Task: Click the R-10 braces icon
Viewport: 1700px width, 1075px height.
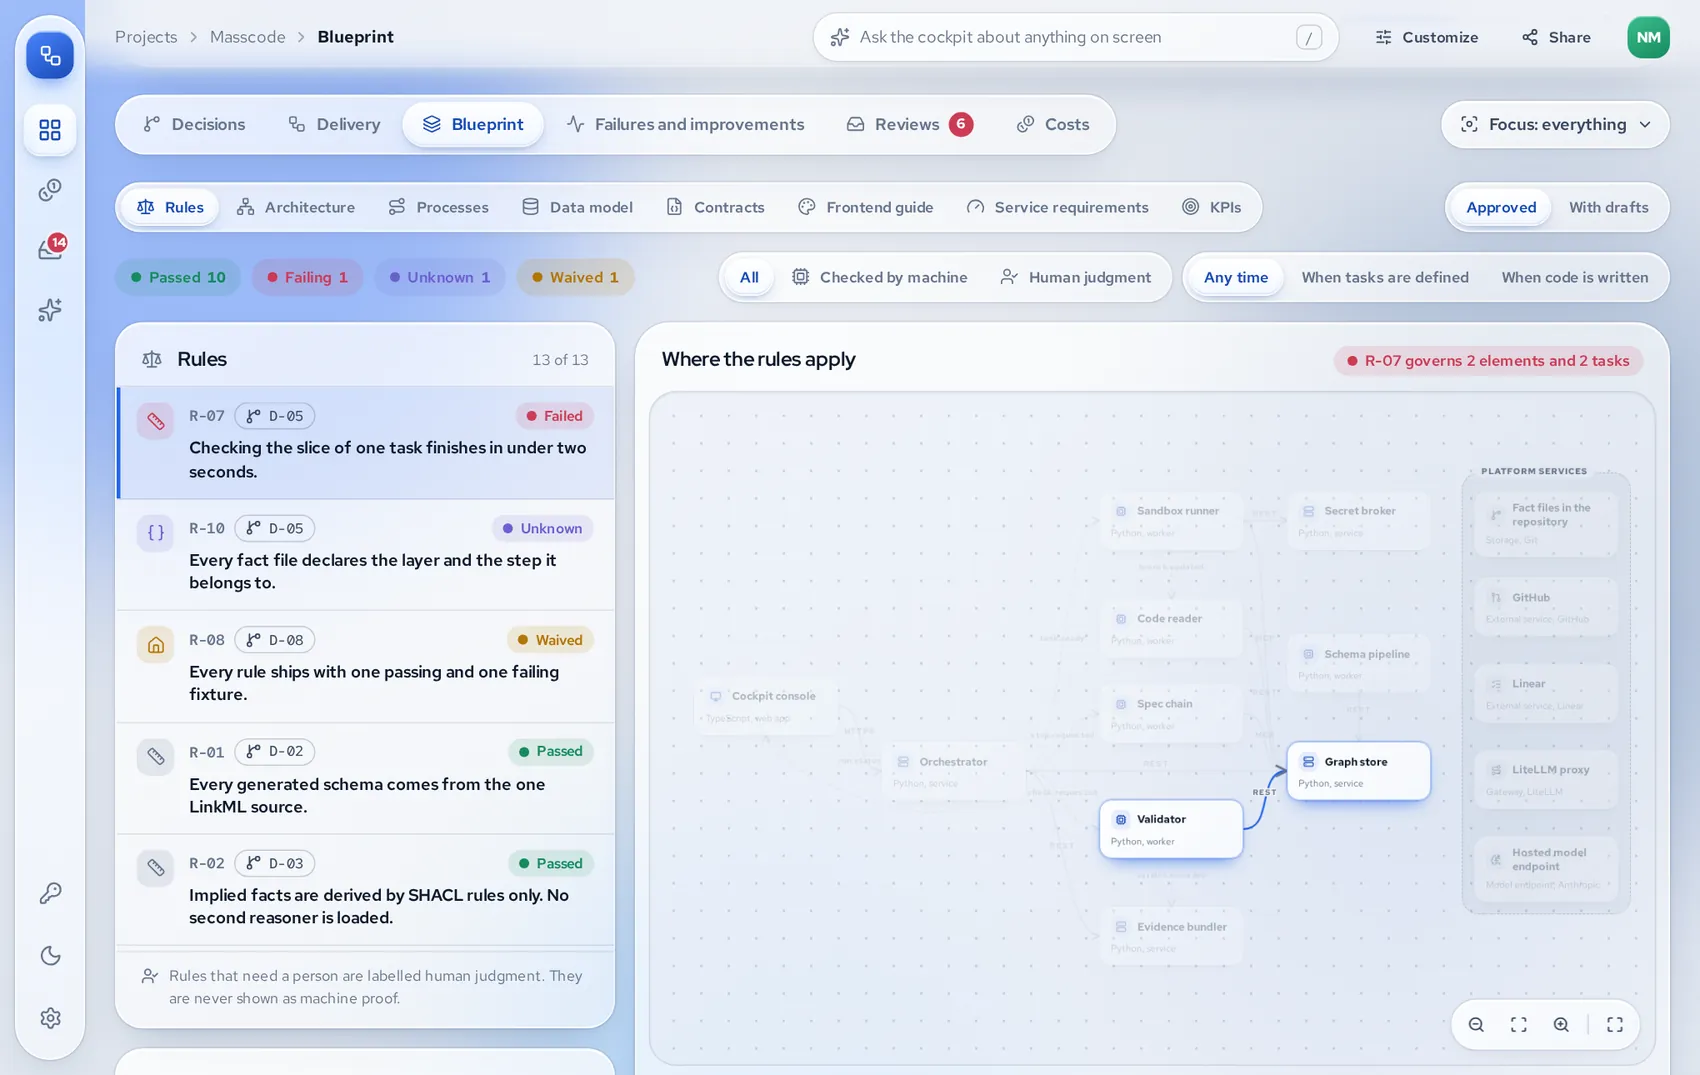Action: [156, 533]
